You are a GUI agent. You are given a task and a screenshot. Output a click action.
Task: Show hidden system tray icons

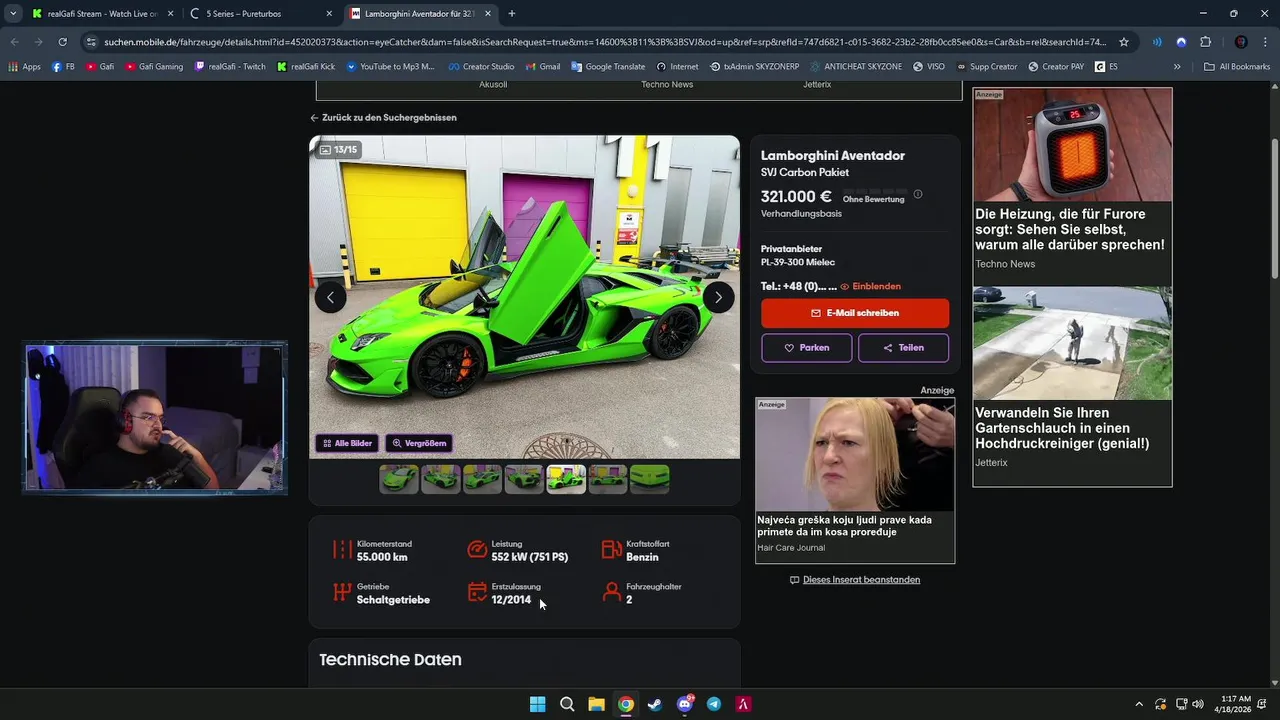point(1138,704)
